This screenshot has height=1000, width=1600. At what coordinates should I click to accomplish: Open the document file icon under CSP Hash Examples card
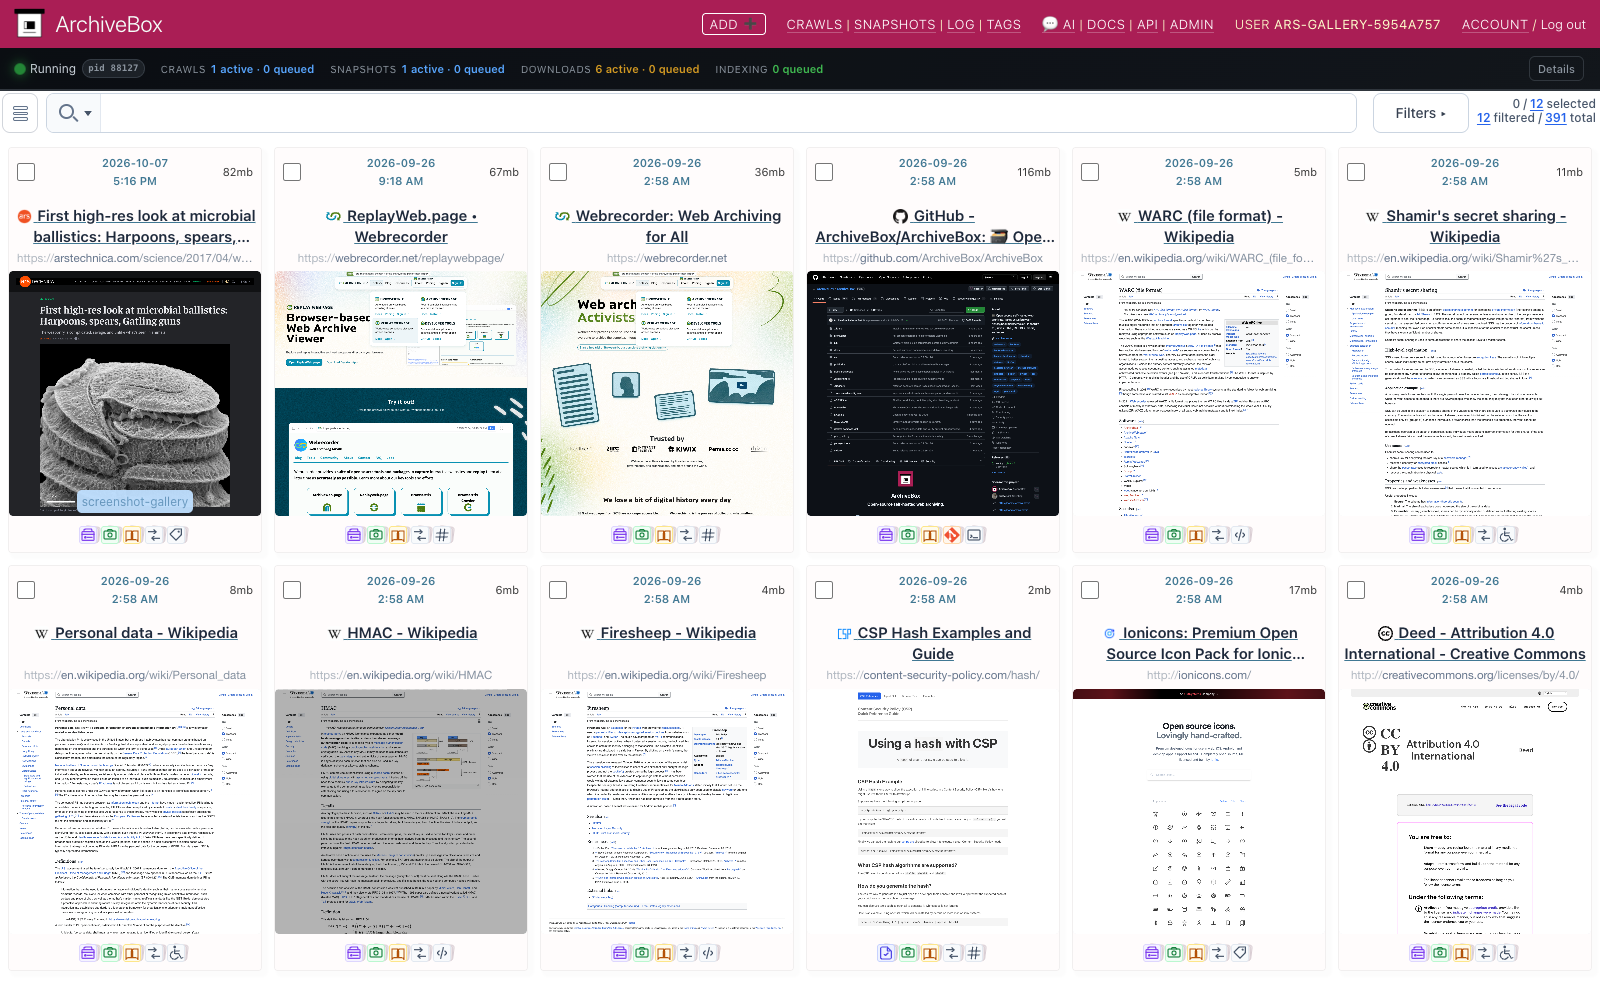[x=886, y=953]
